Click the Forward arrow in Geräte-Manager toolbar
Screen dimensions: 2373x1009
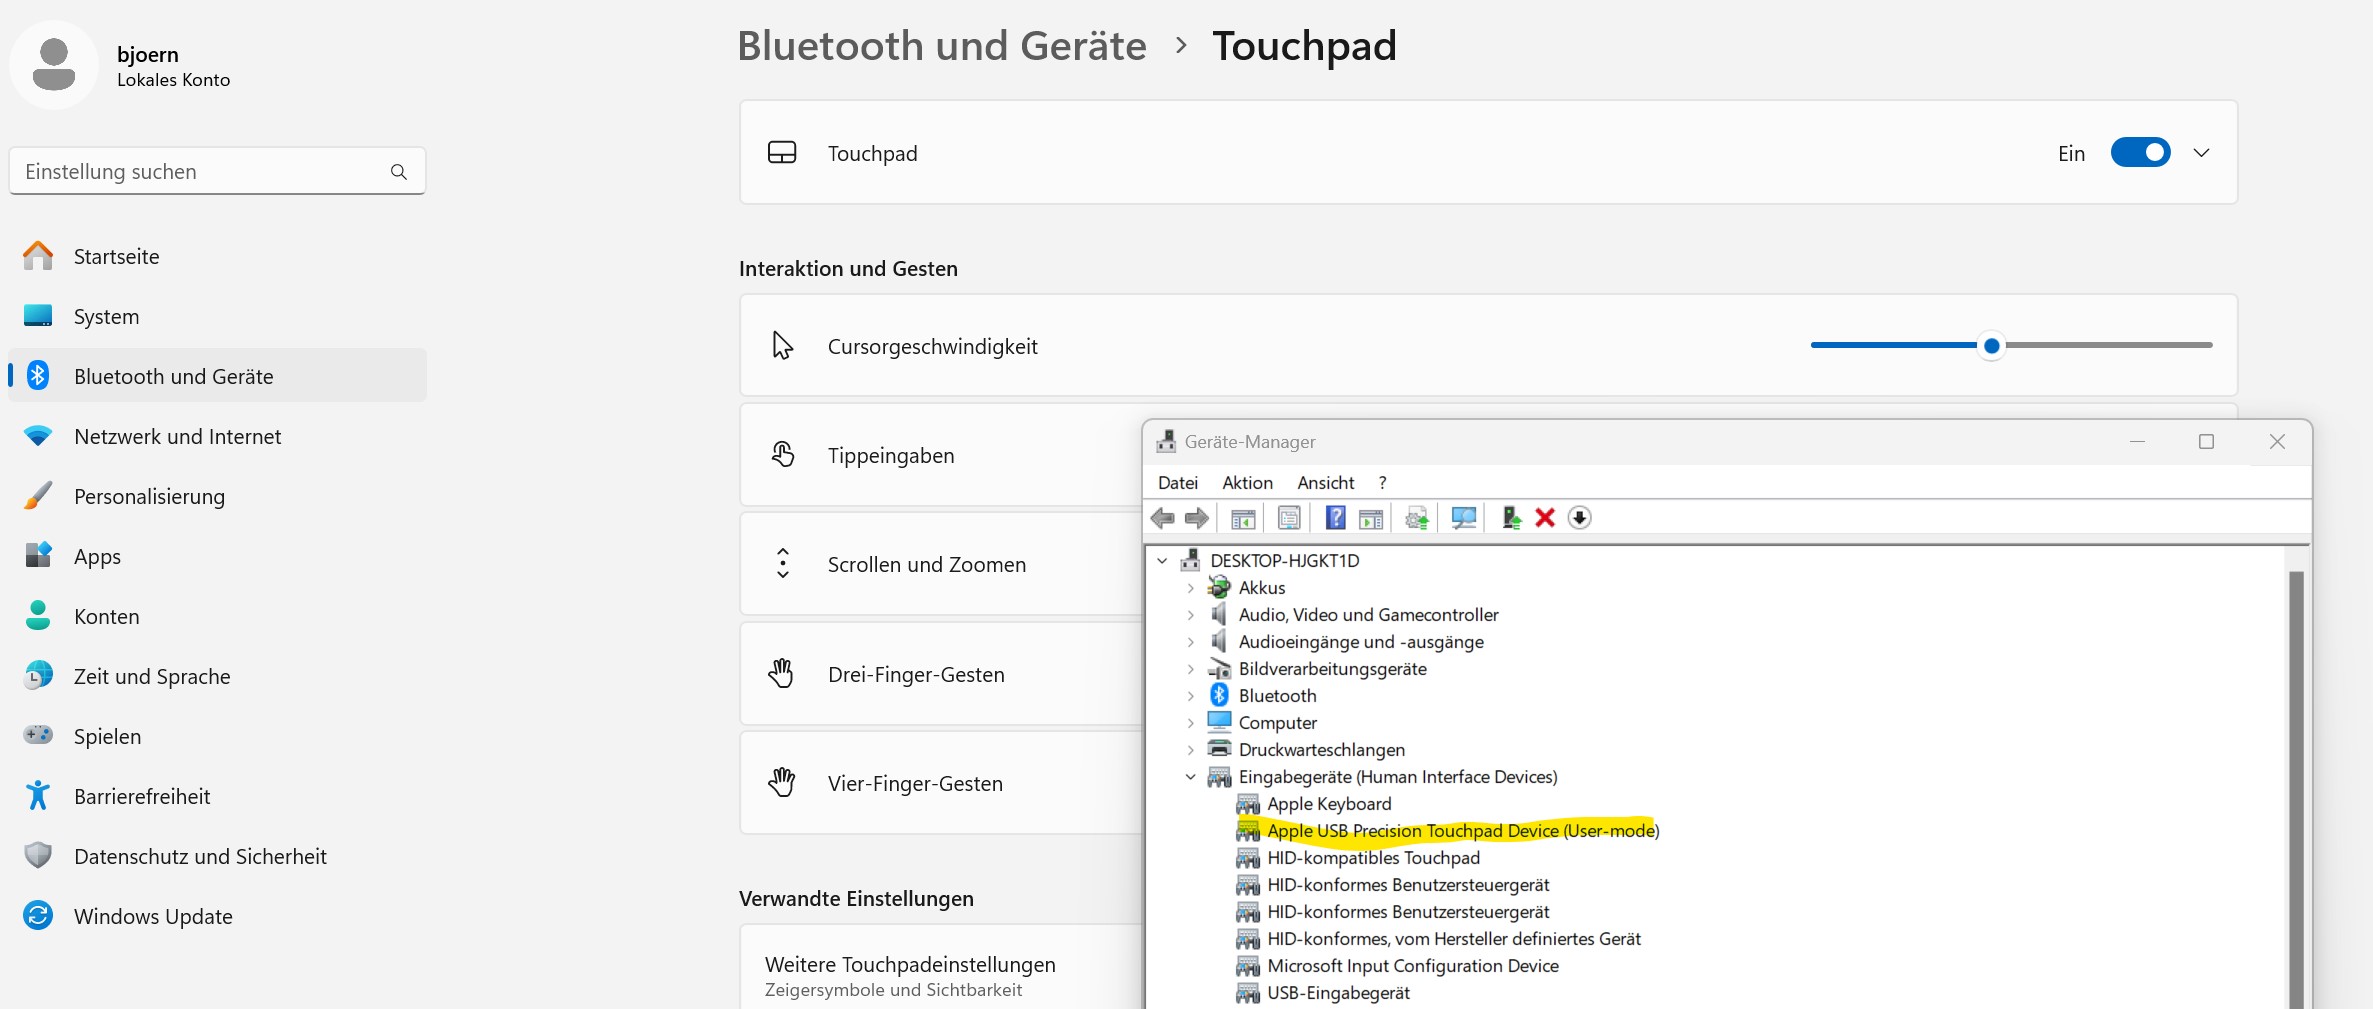tap(1196, 518)
